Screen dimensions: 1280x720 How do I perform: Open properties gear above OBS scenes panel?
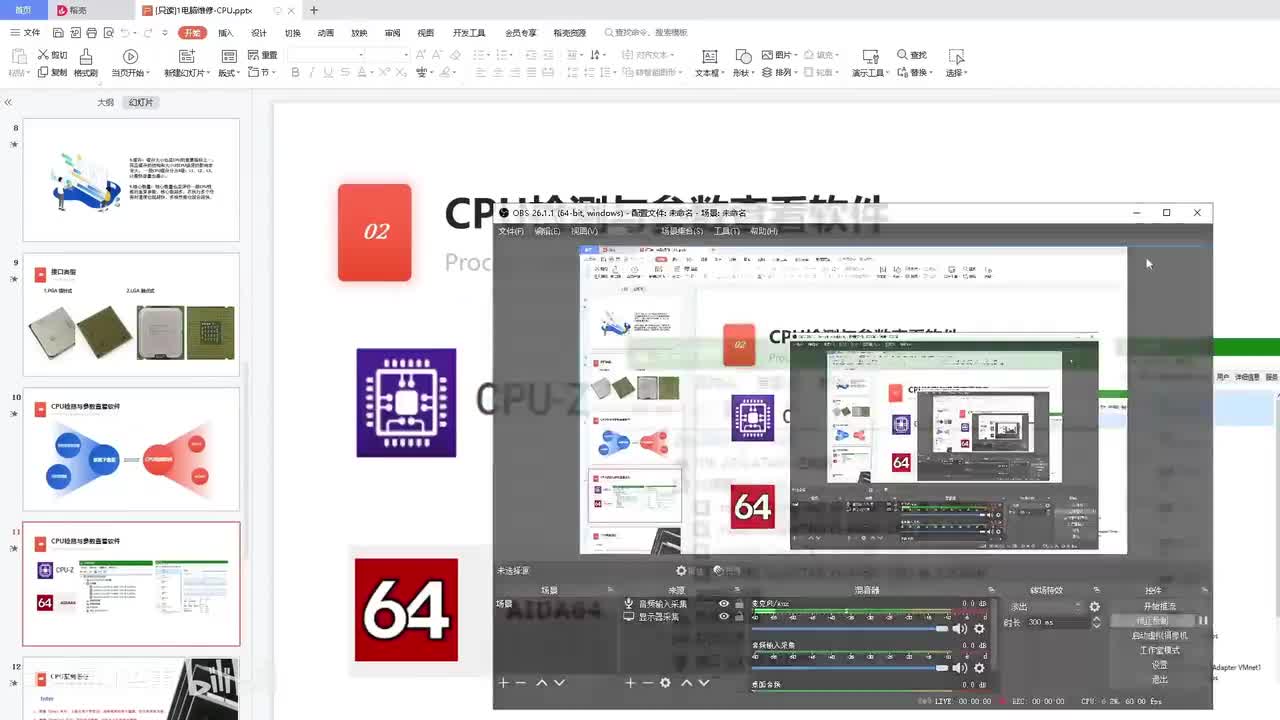coord(681,571)
